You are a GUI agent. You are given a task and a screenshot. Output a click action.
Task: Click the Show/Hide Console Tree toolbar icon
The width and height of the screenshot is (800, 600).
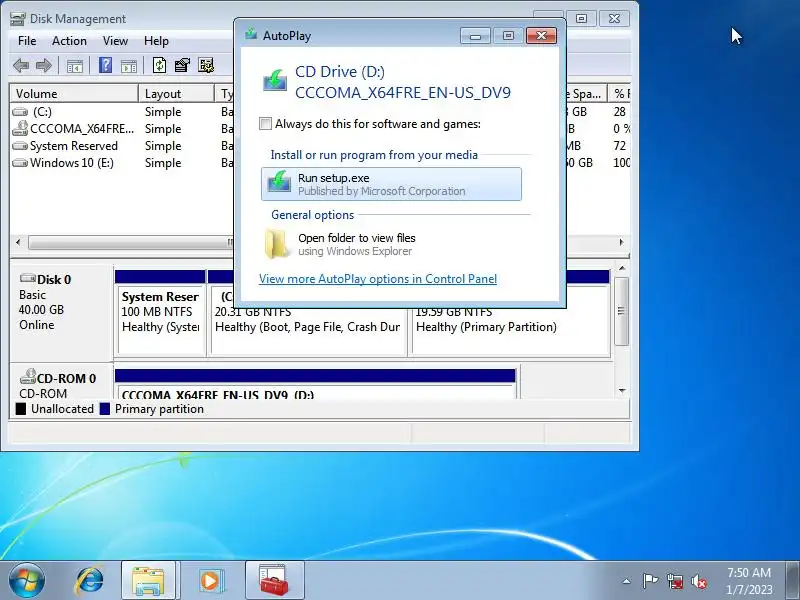(x=74, y=66)
